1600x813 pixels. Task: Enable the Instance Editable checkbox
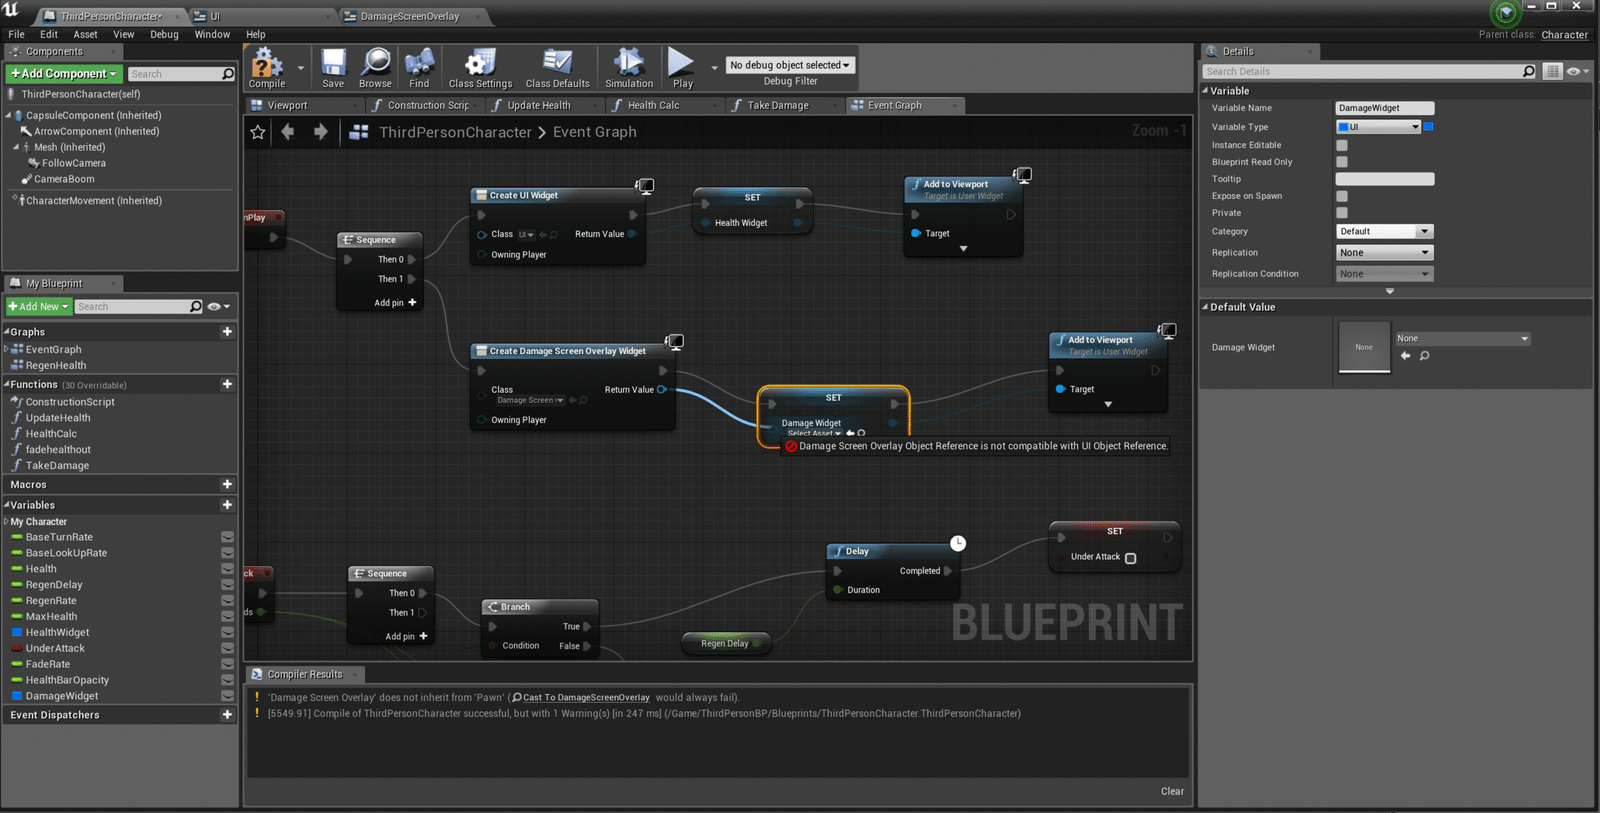coord(1342,145)
